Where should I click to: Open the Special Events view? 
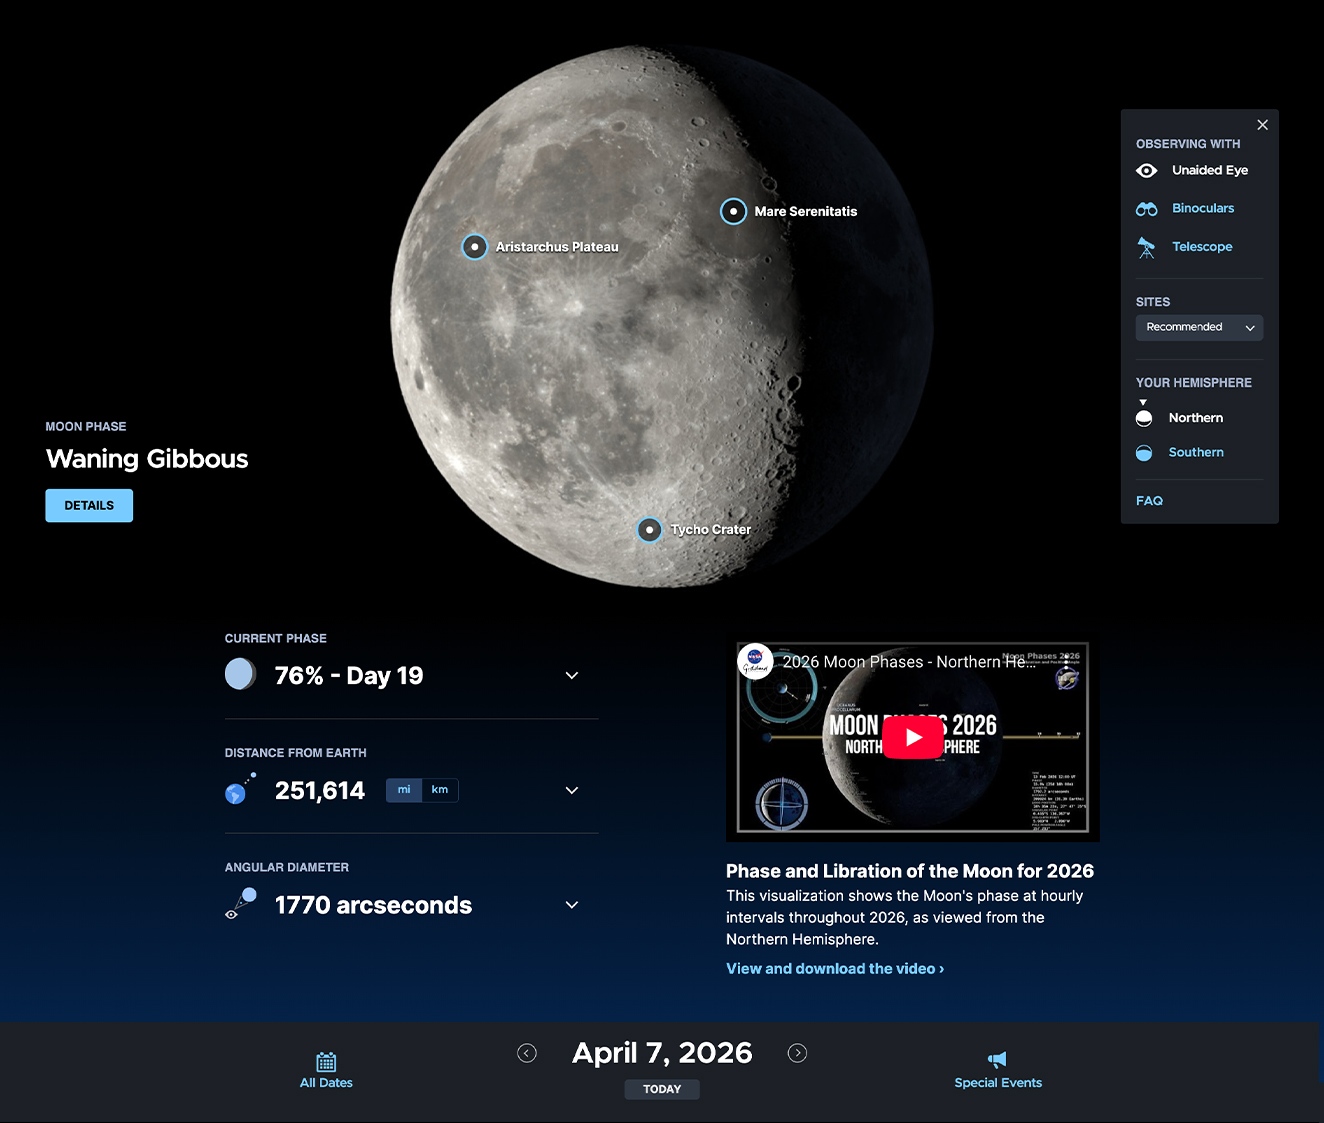click(x=997, y=1069)
